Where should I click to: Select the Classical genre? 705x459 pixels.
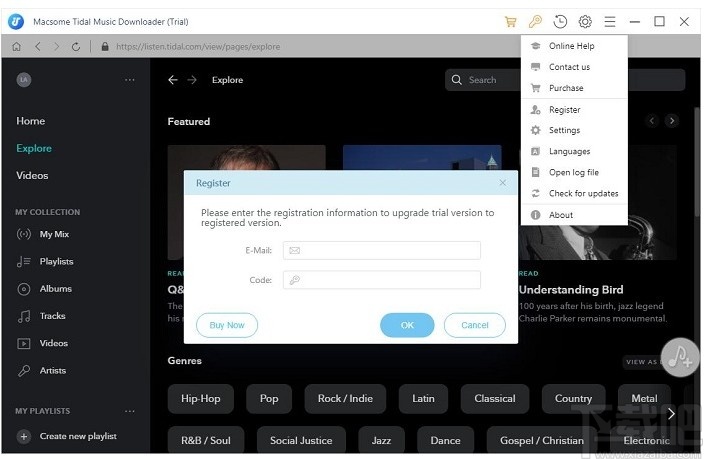tap(495, 399)
